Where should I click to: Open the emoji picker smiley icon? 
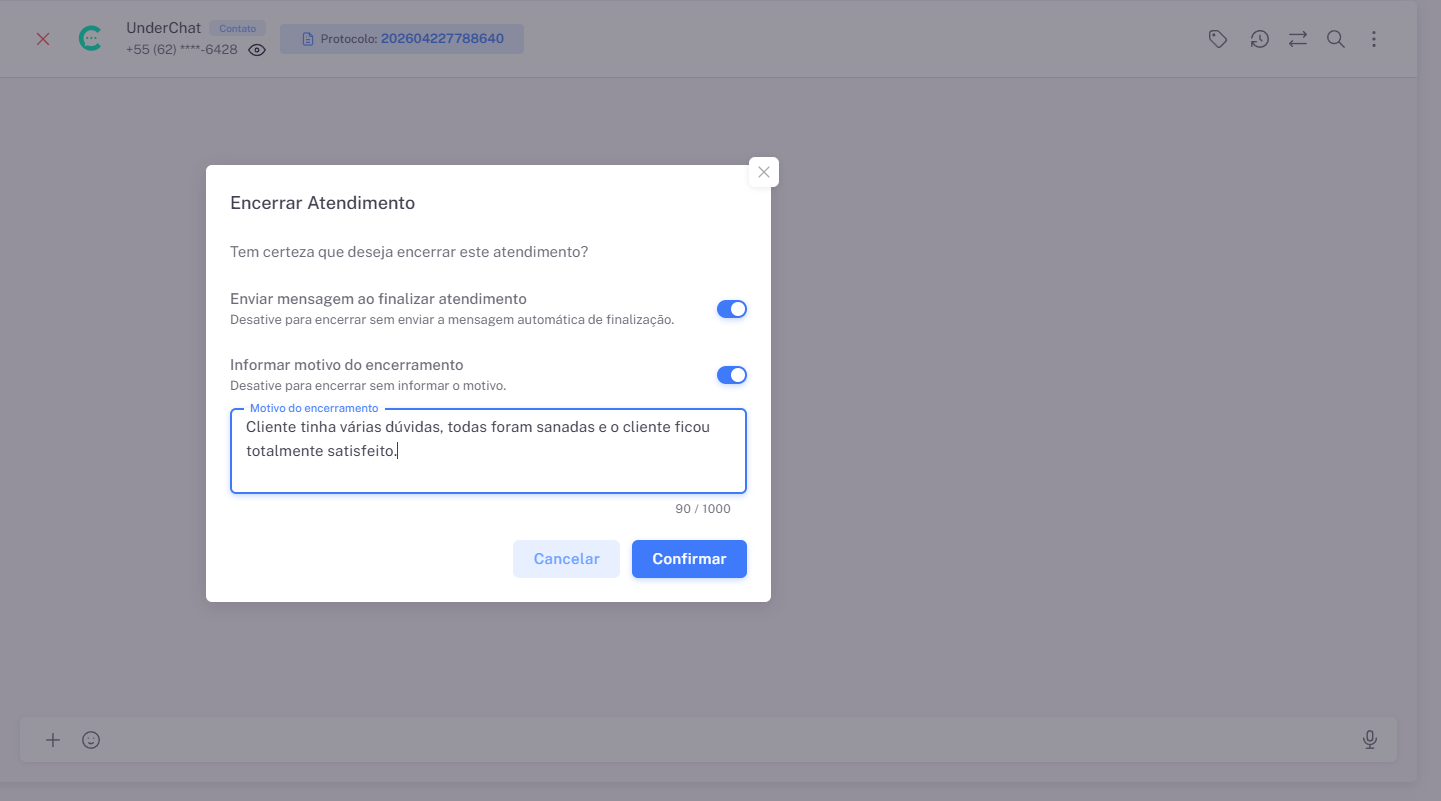point(91,740)
